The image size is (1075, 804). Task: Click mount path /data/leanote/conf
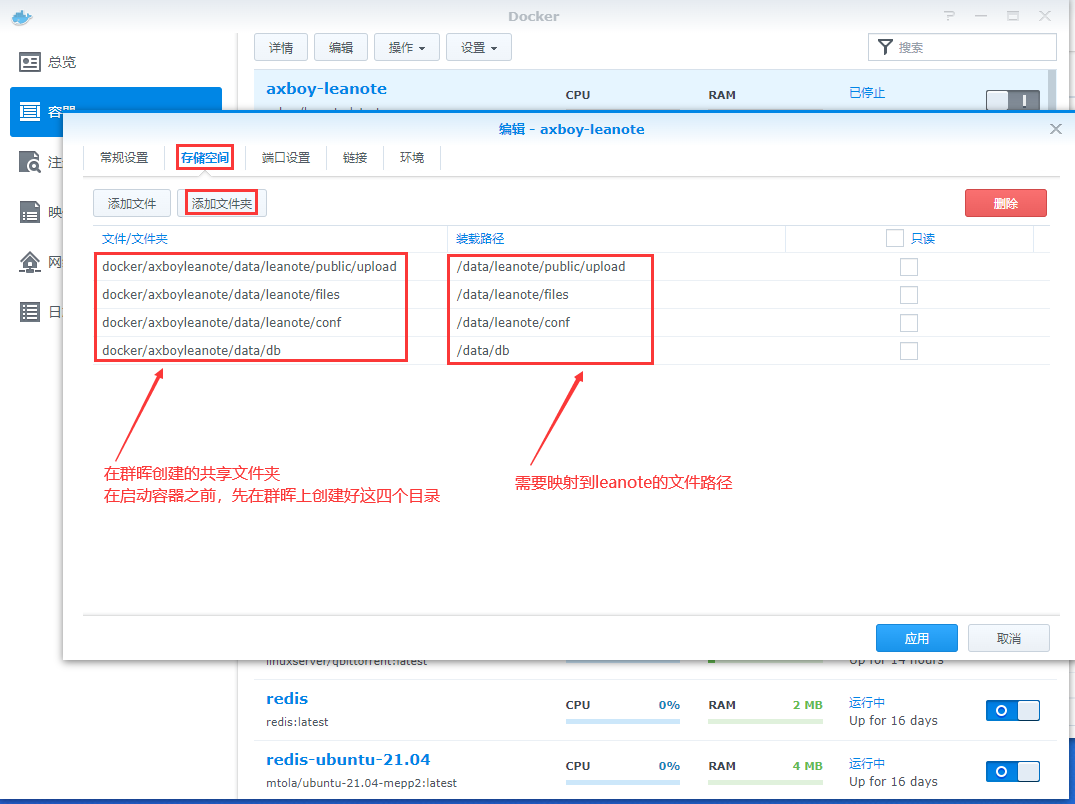click(514, 323)
